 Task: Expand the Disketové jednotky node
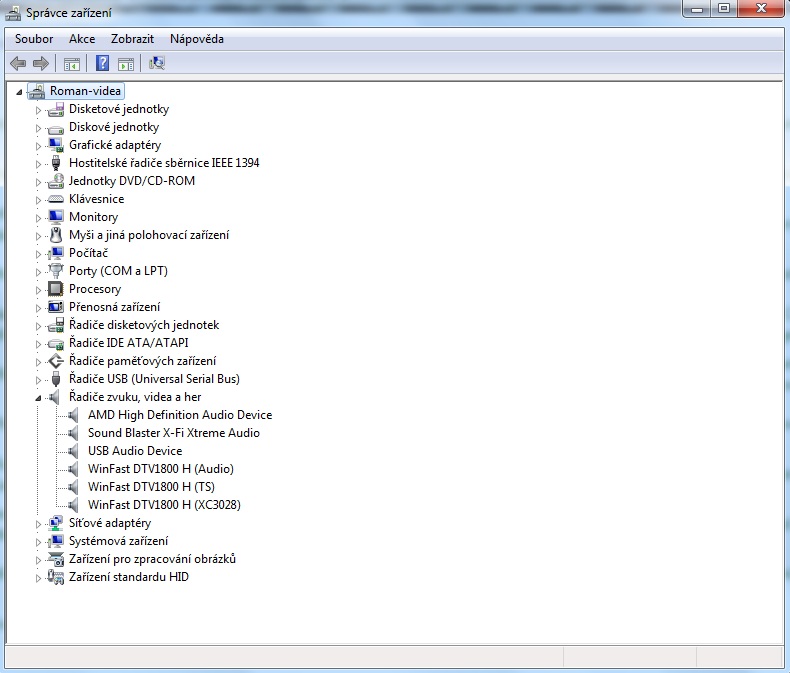[x=38, y=110]
